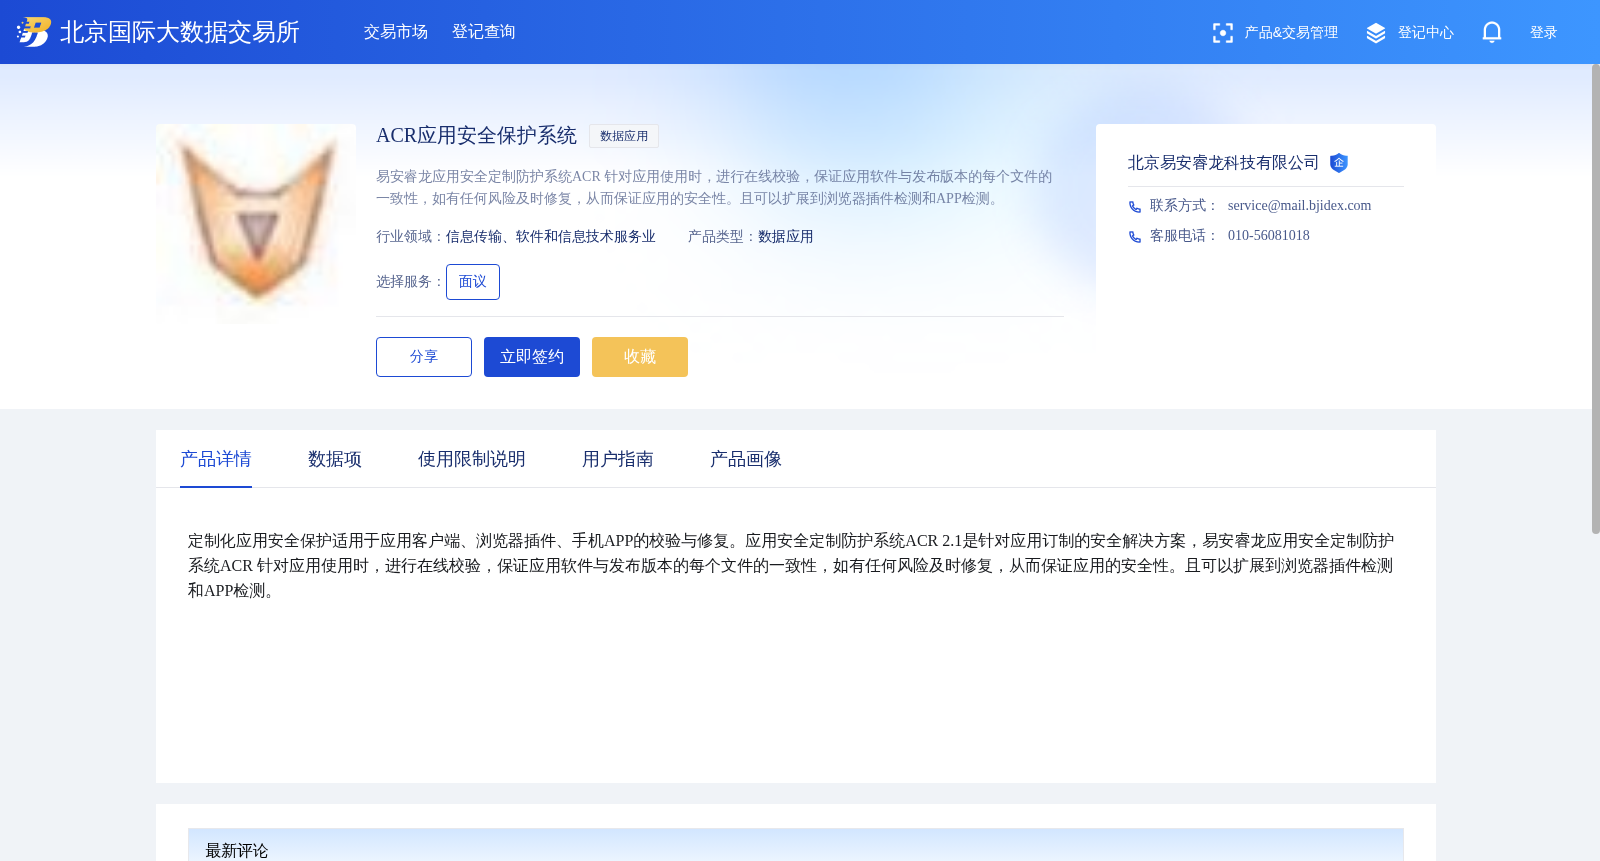Click the ACR product thumbnail image

(256, 224)
